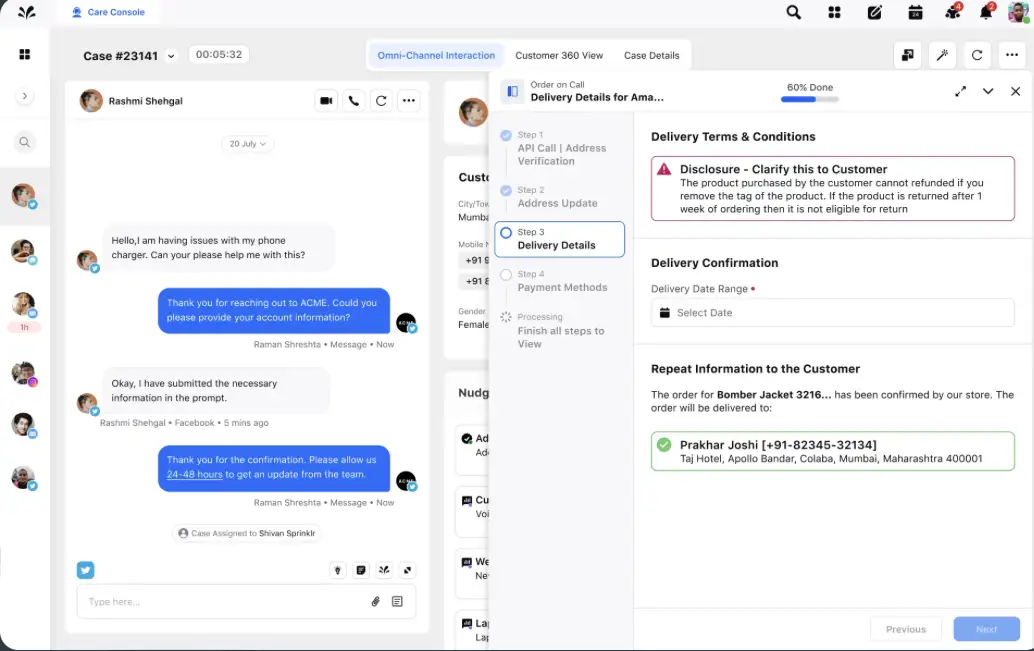Click the Bomber Jacket 3216... product name

pyautogui.click(x=774, y=394)
